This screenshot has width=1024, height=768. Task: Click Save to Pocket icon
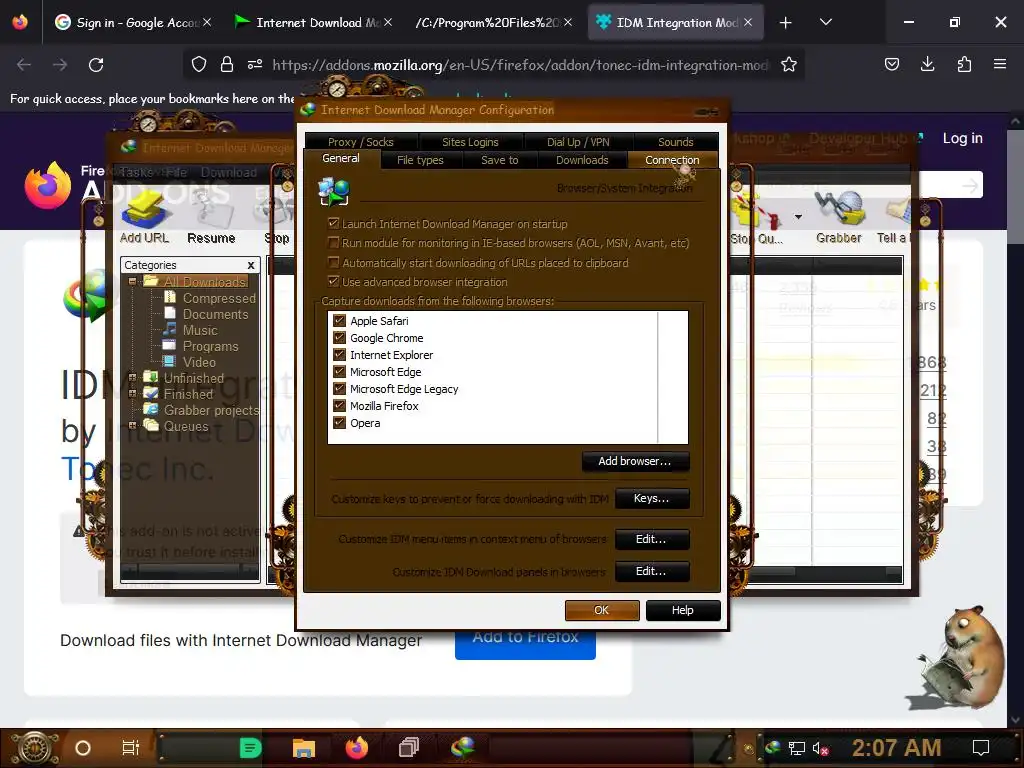891,64
